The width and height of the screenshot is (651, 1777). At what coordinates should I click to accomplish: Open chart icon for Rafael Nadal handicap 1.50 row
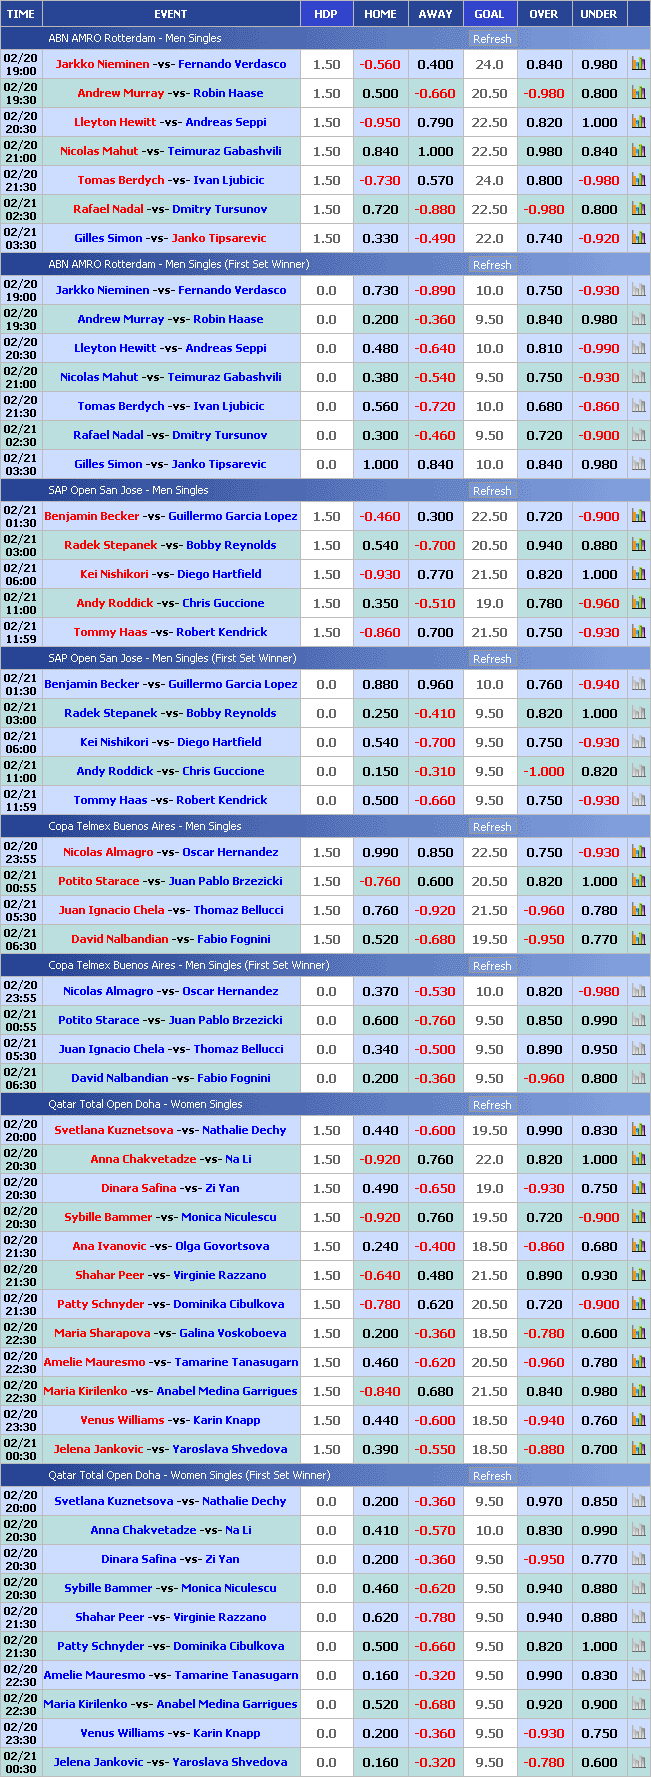[x=638, y=209]
